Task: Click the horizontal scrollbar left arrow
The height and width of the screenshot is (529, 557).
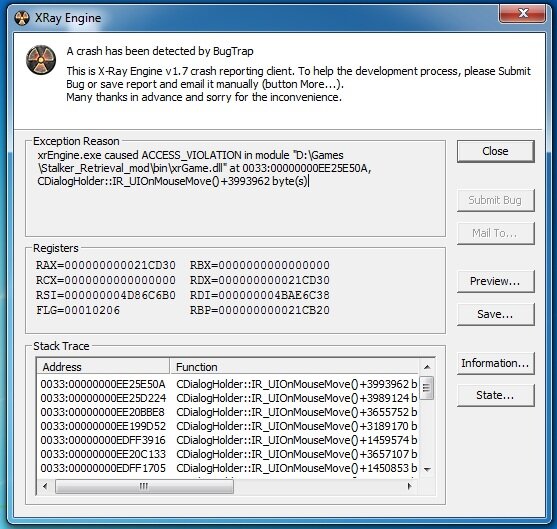Action: tap(45, 486)
